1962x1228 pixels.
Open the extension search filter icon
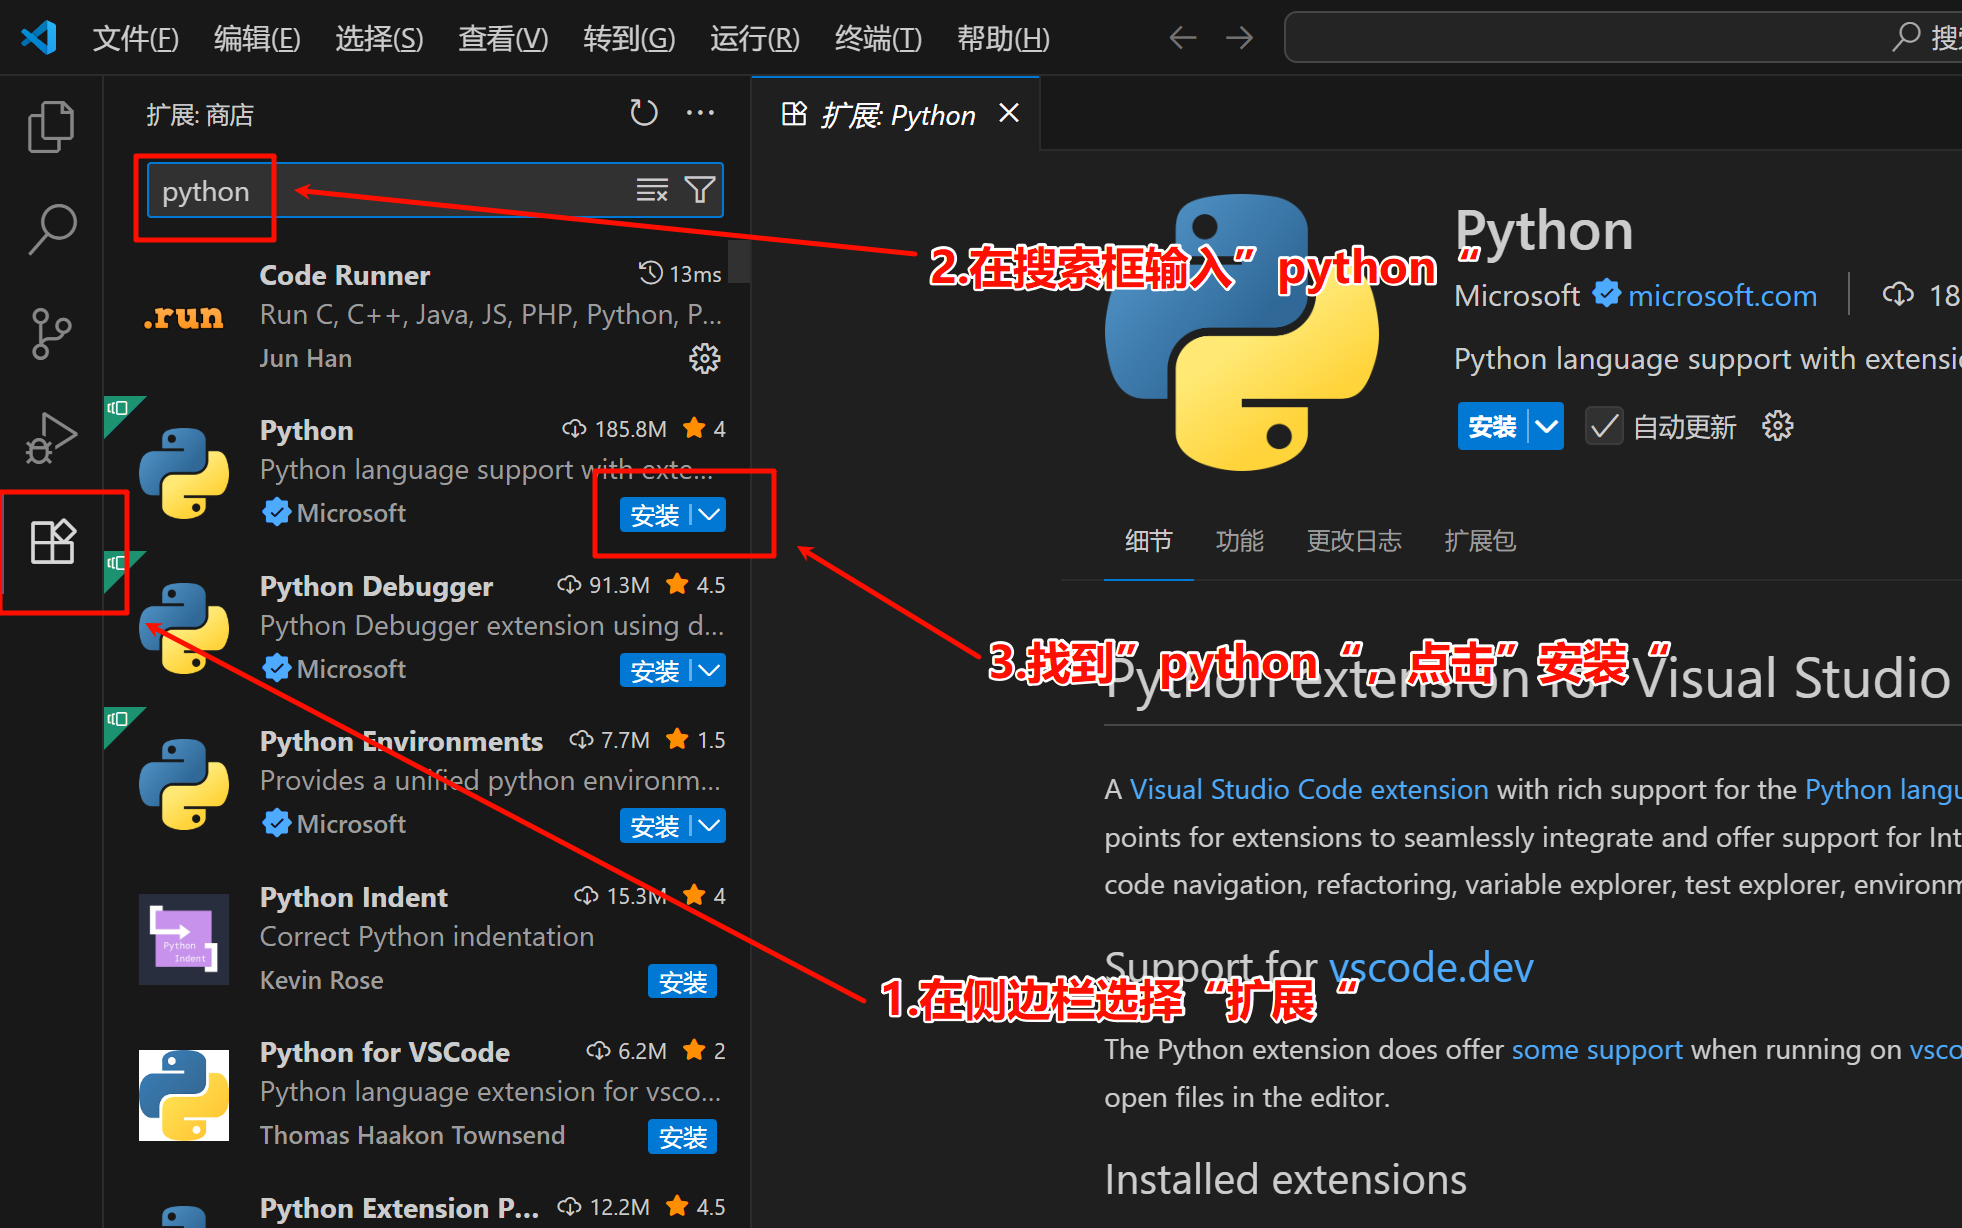click(x=700, y=190)
